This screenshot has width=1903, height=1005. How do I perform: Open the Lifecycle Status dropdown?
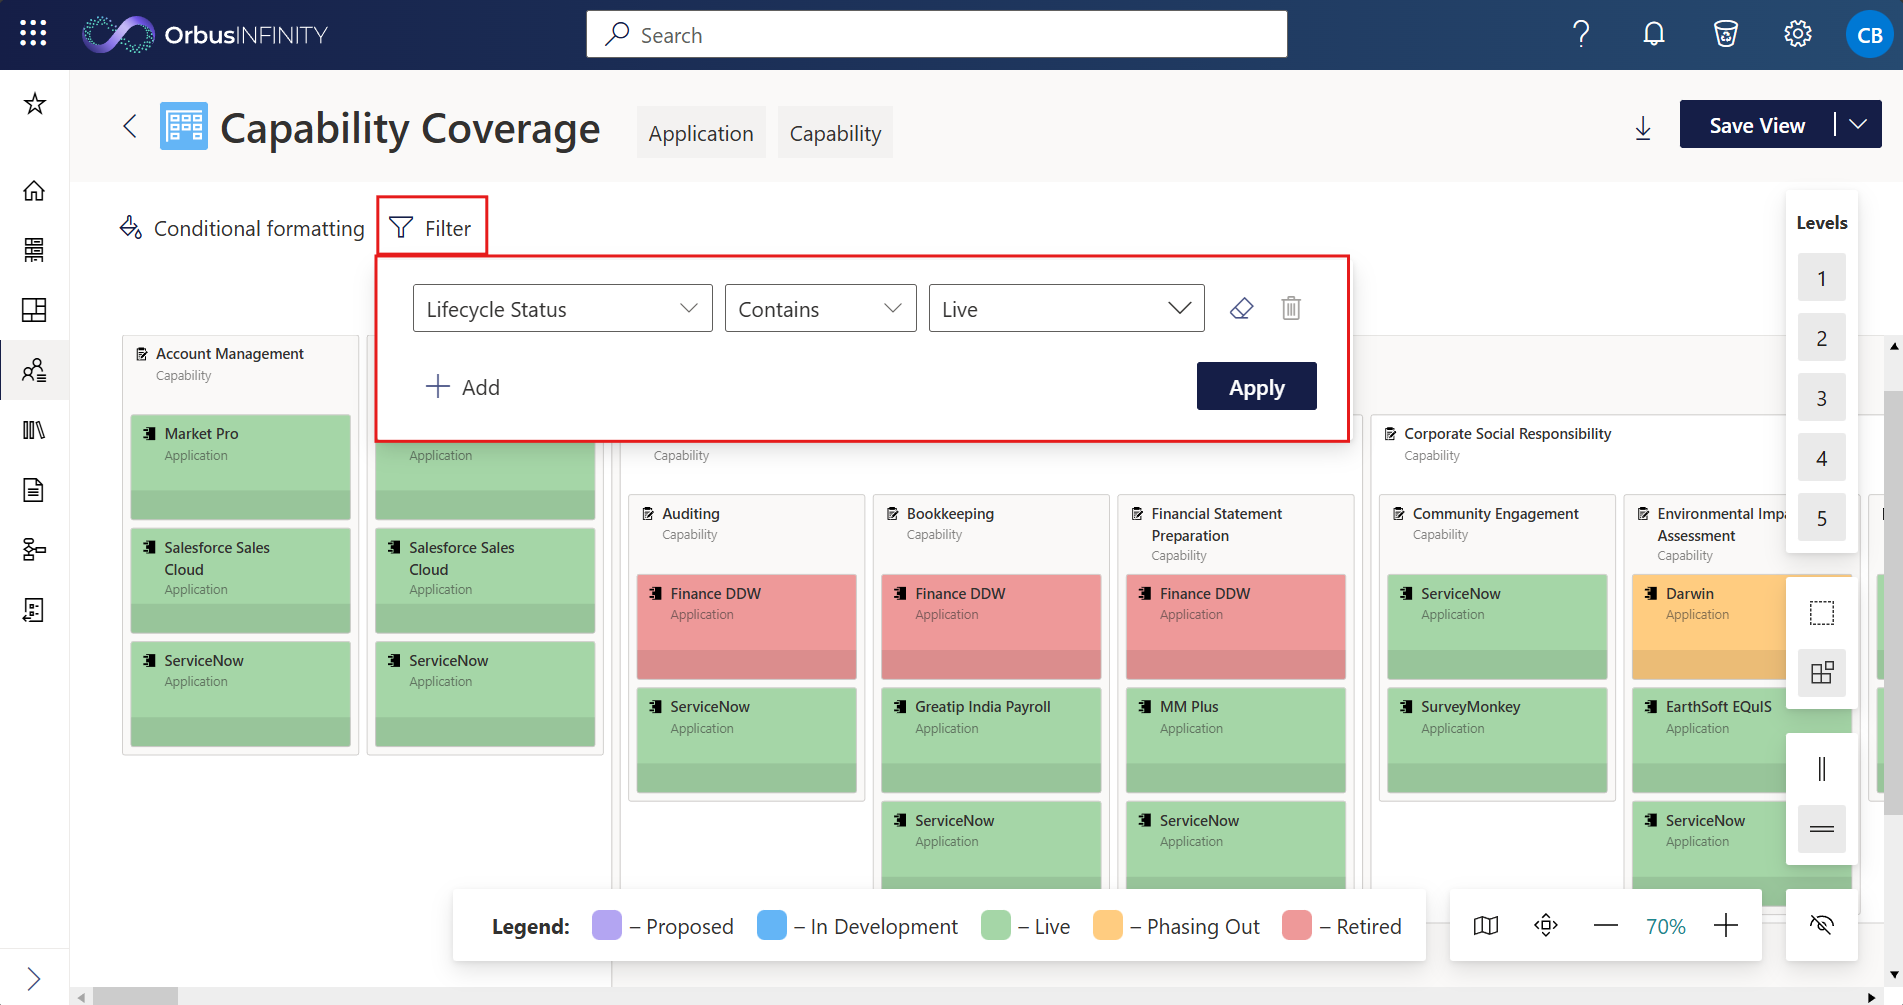pyautogui.click(x=562, y=308)
